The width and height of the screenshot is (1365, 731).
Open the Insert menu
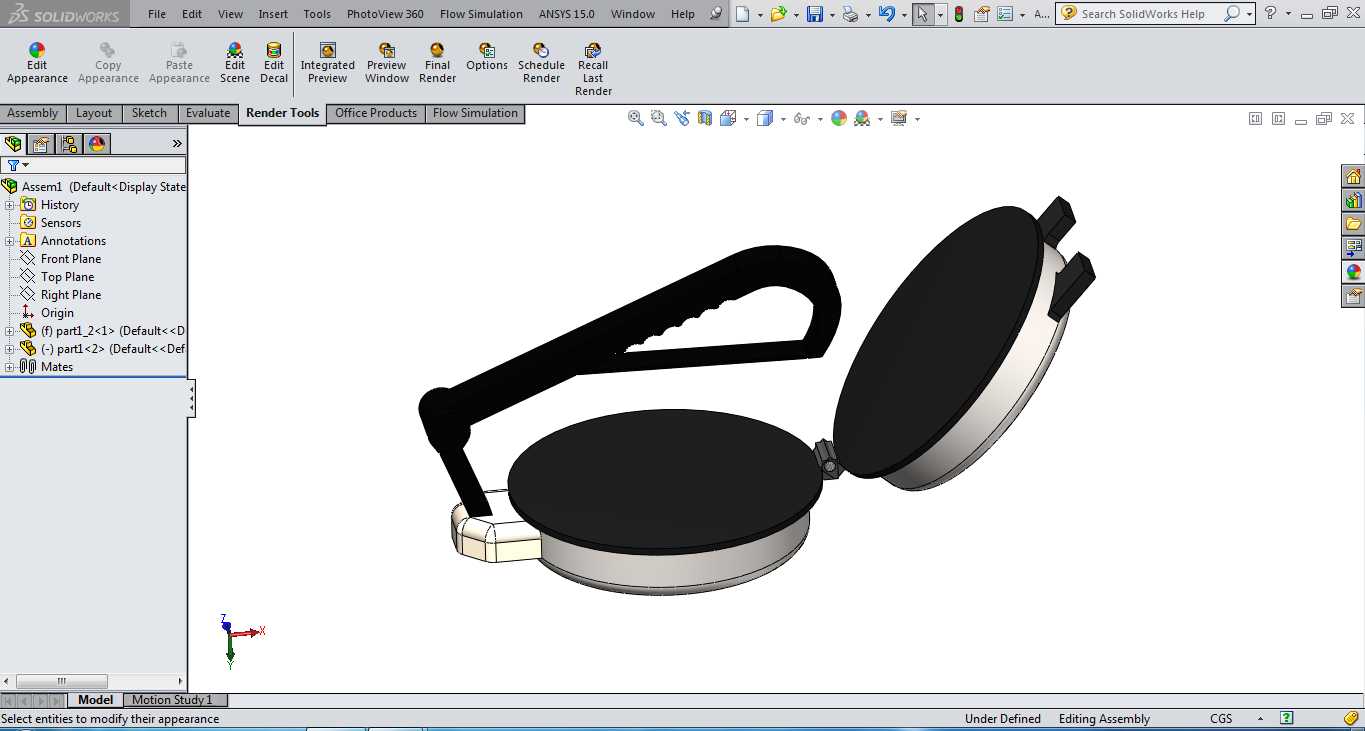[273, 14]
